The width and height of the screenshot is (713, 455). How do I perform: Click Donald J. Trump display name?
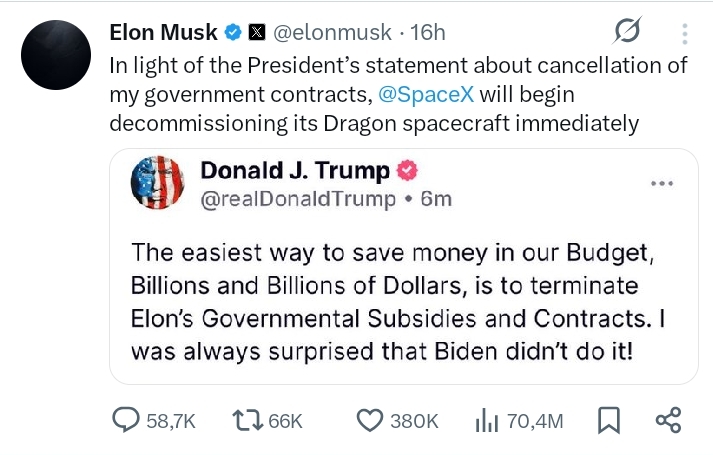click(296, 171)
